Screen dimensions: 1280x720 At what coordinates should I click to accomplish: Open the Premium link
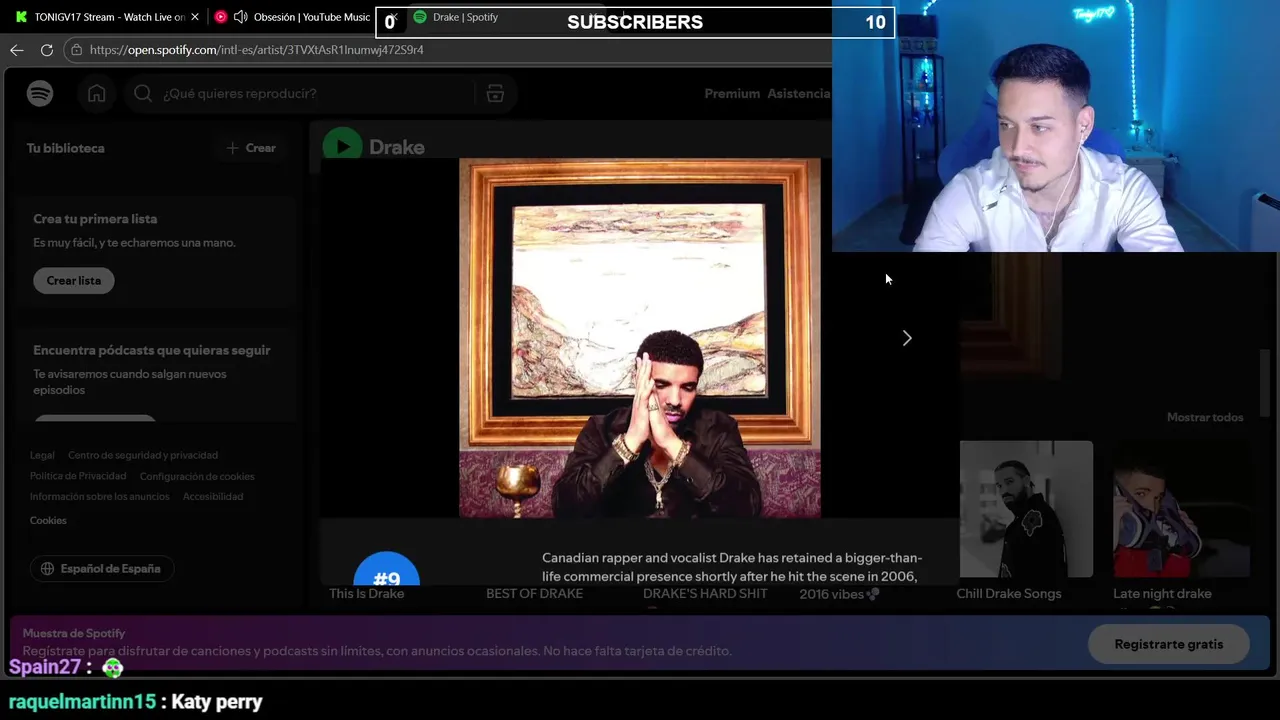[x=732, y=93]
